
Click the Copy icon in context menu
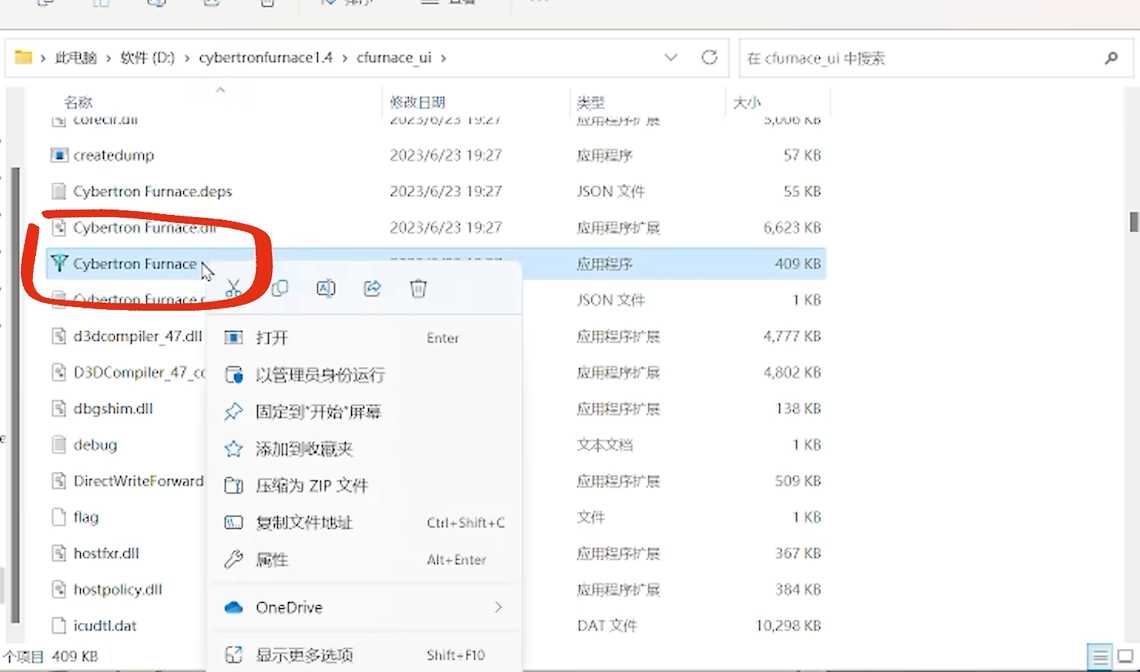pos(279,289)
